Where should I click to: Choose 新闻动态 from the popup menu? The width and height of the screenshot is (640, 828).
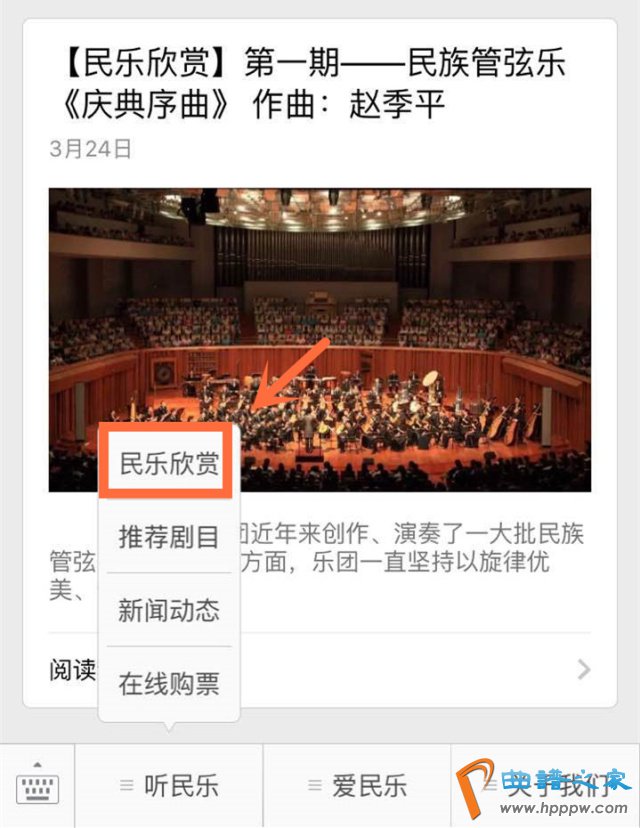pyautogui.click(x=169, y=610)
